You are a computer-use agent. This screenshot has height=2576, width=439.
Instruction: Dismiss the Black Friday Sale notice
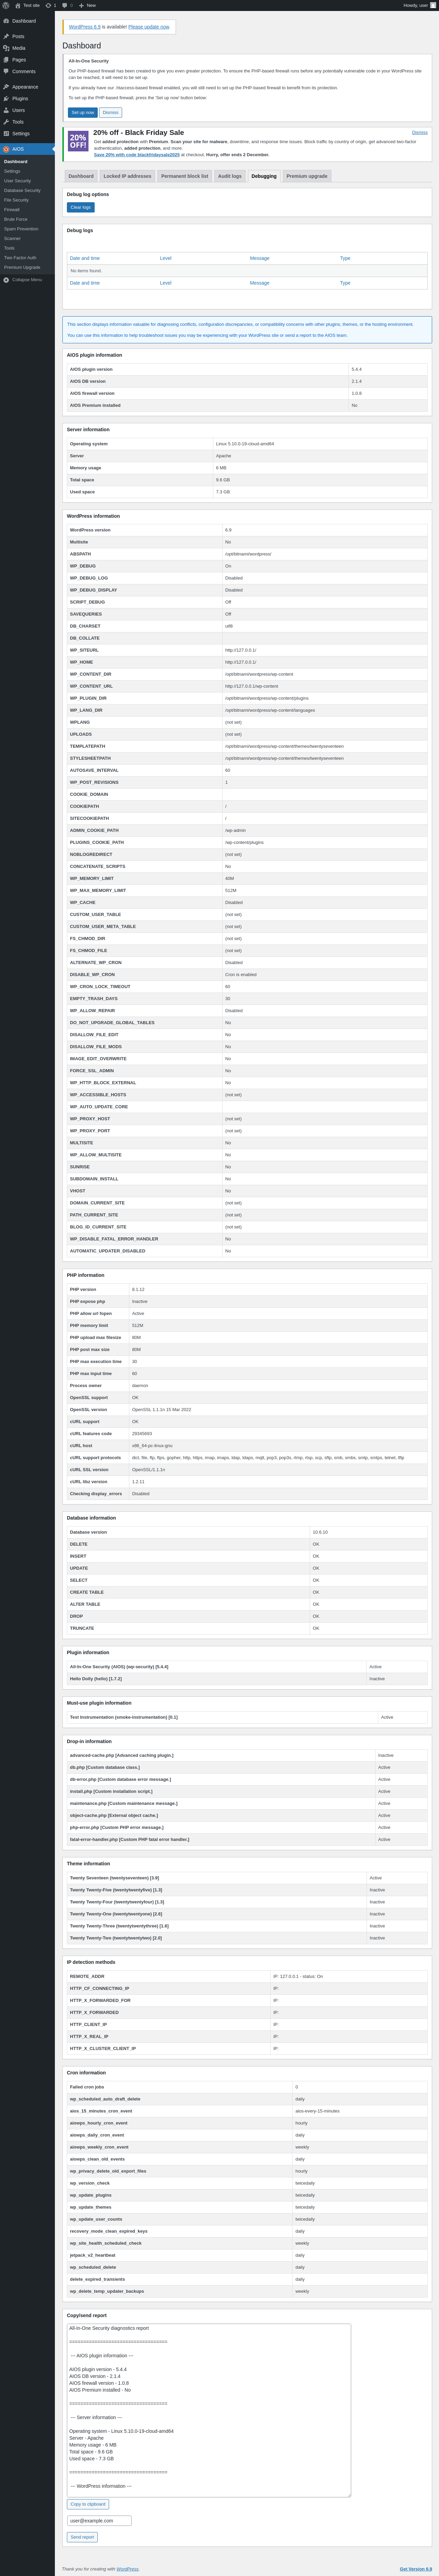419,132
